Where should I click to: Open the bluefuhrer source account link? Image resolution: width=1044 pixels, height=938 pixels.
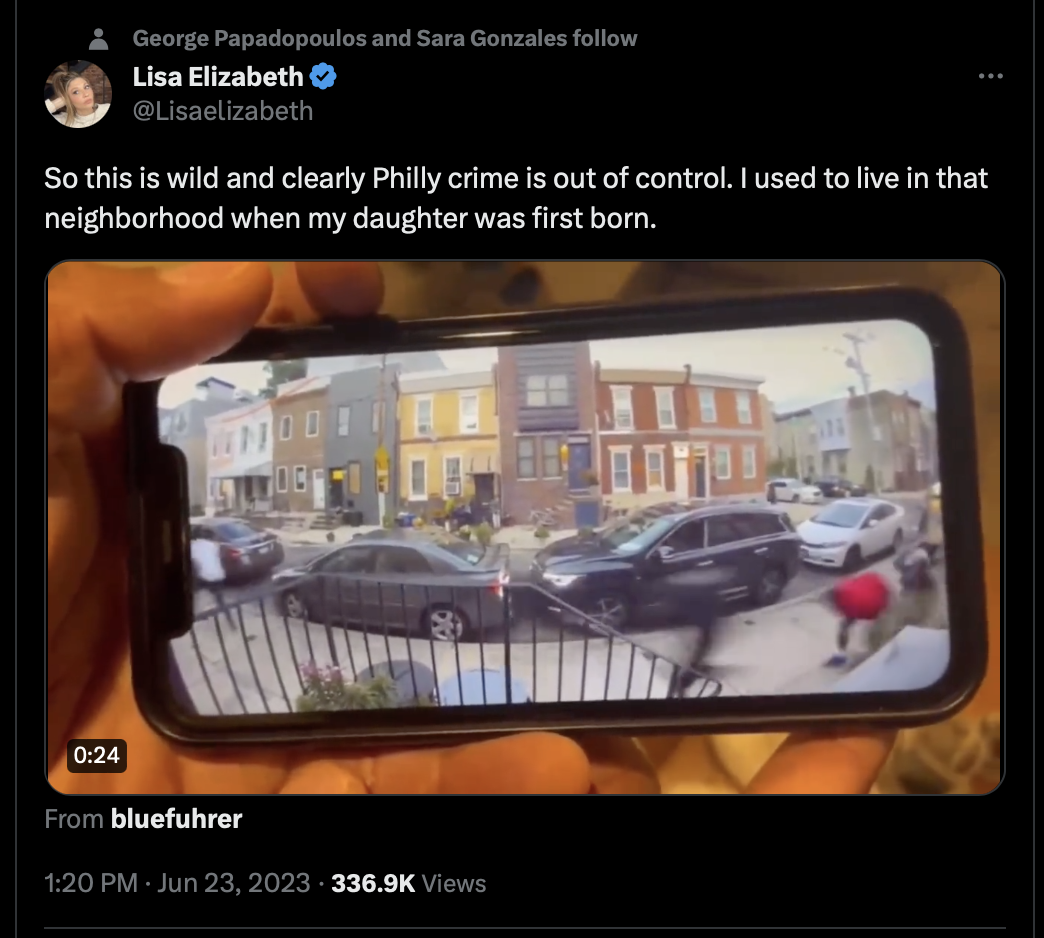point(176,819)
